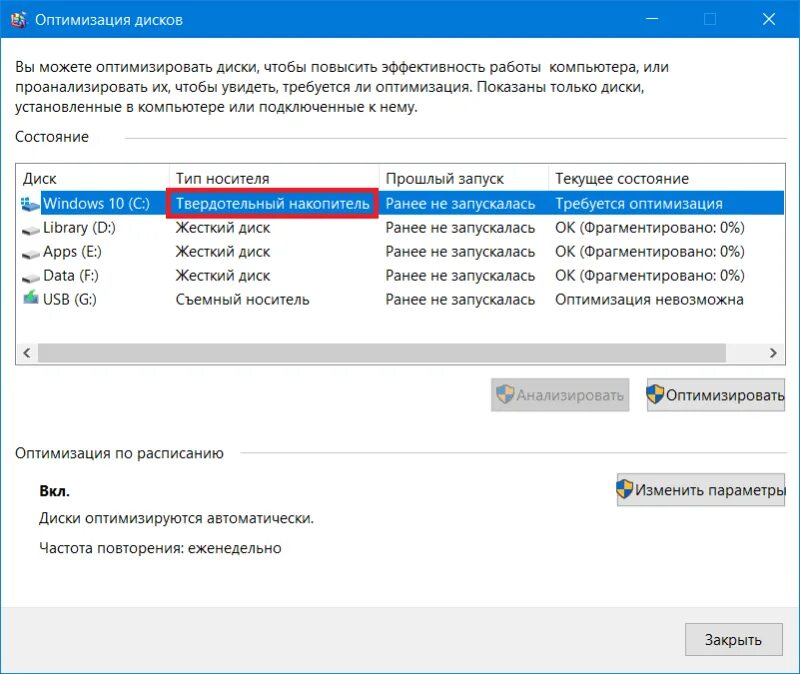The height and width of the screenshot is (674, 800).
Task: Click the Library (D:) drive icon
Action: (31, 230)
